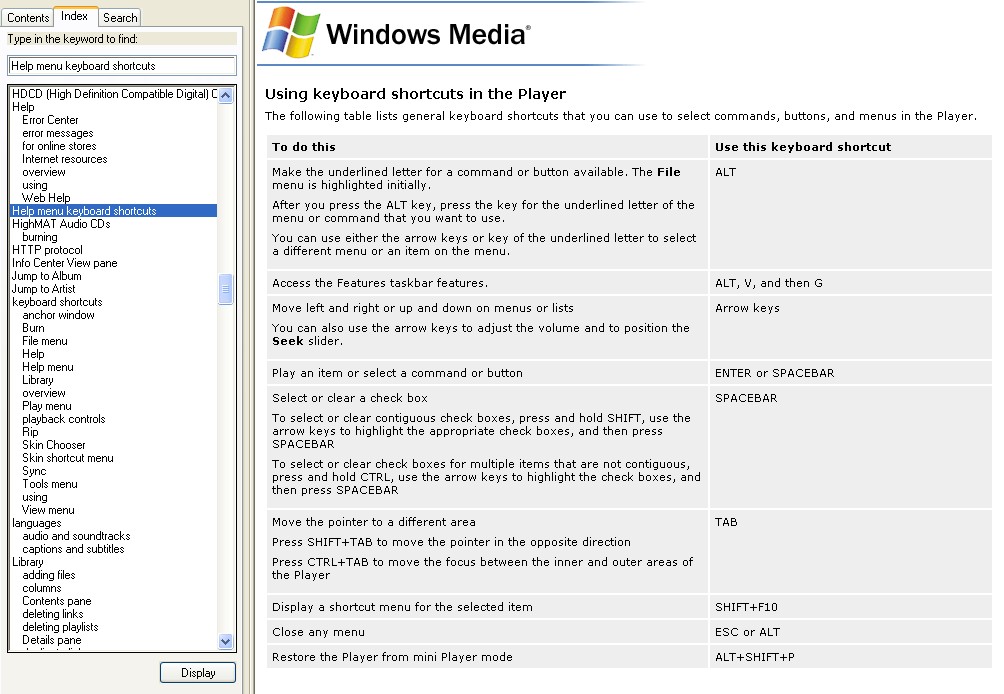Switch to the Contents tab
1004x694 pixels.
click(x=28, y=17)
